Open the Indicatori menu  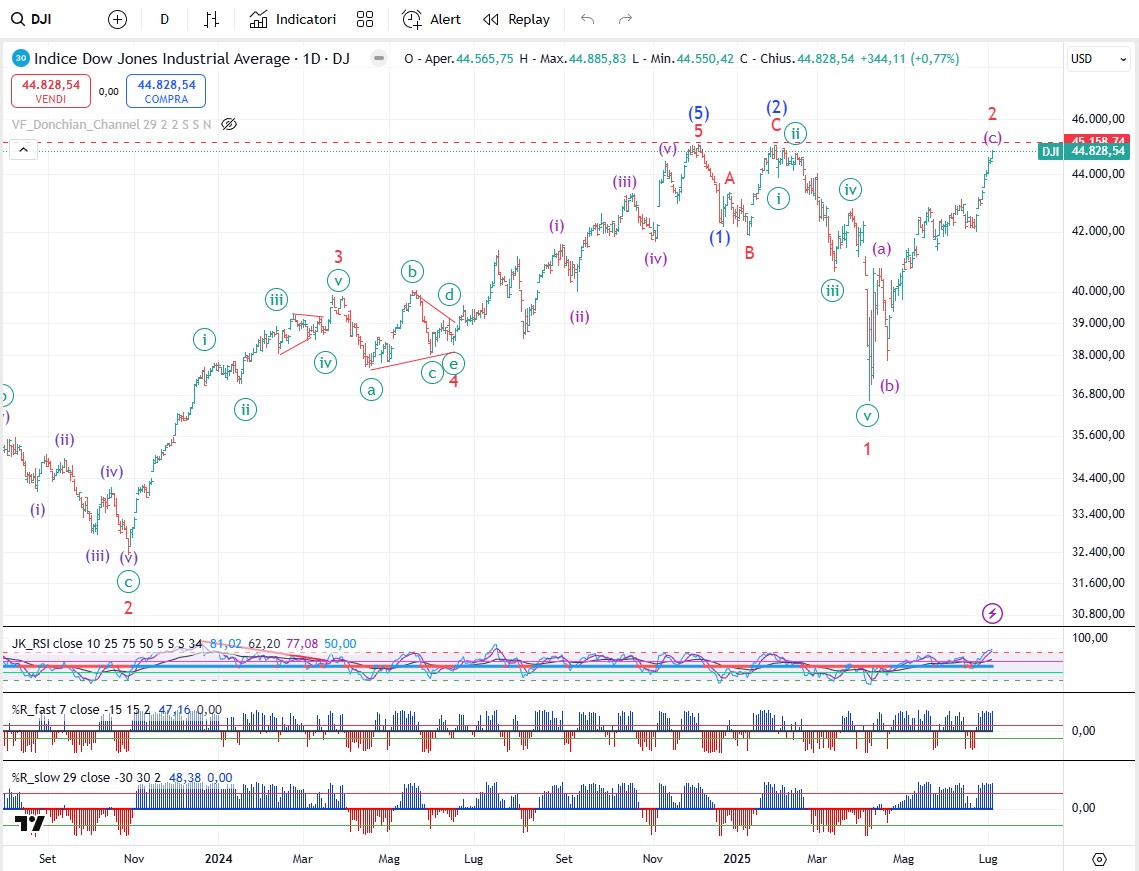tap(292, 20)
